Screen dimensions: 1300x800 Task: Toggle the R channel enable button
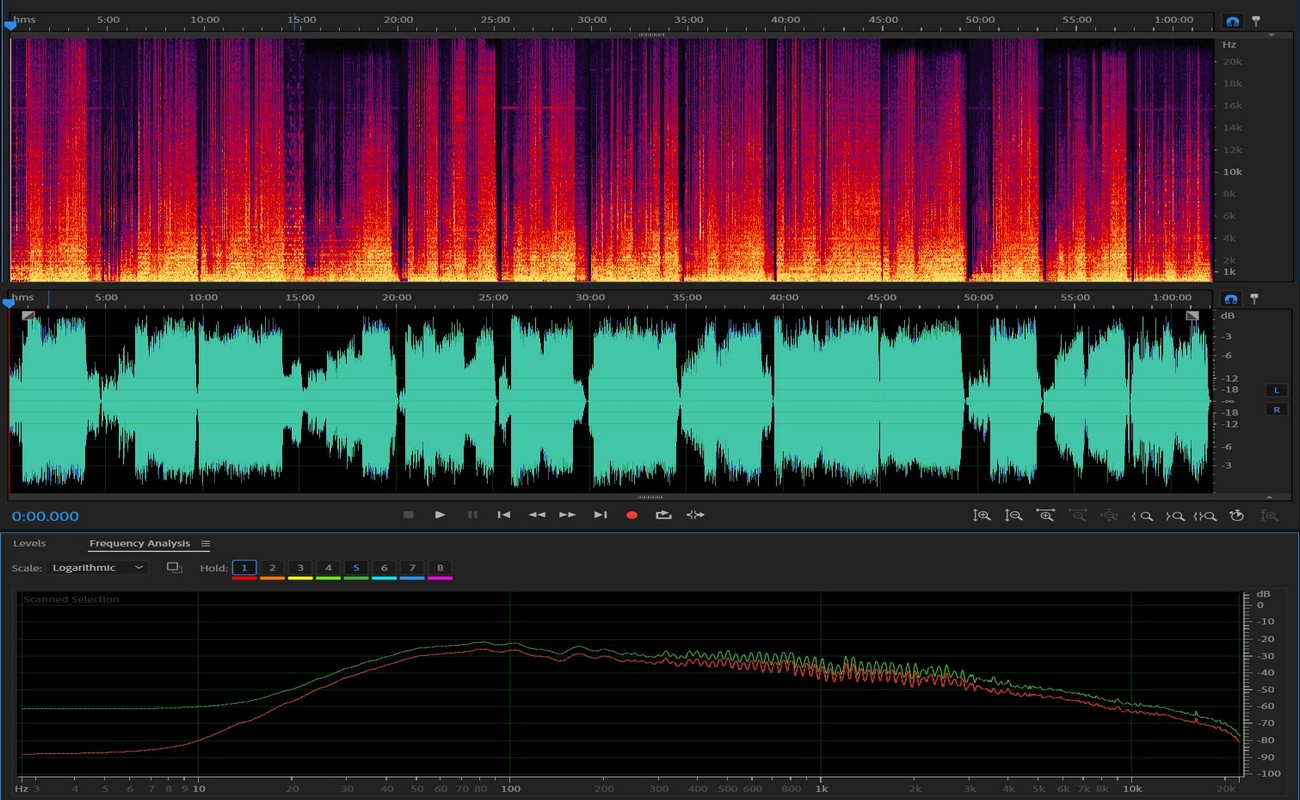1276,409
